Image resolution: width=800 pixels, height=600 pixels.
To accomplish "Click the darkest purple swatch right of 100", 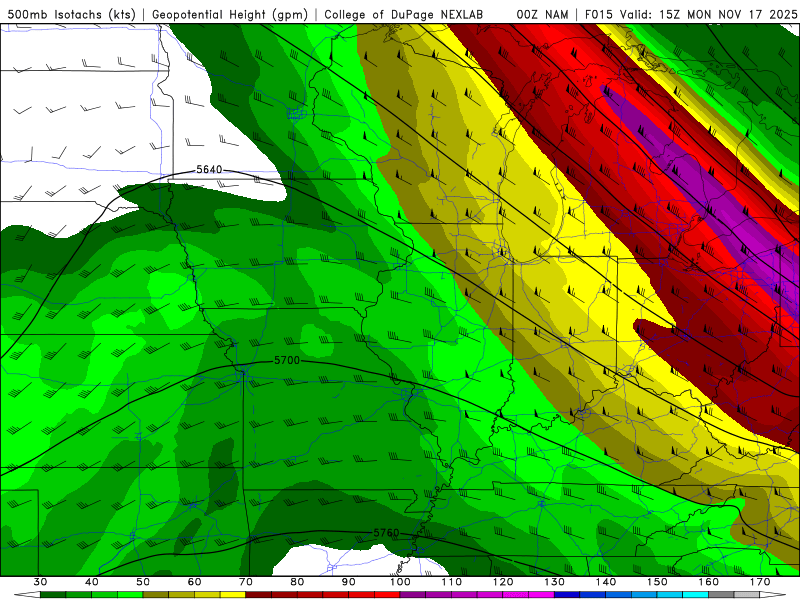I will pyautogui.click(x=413, y=594).
